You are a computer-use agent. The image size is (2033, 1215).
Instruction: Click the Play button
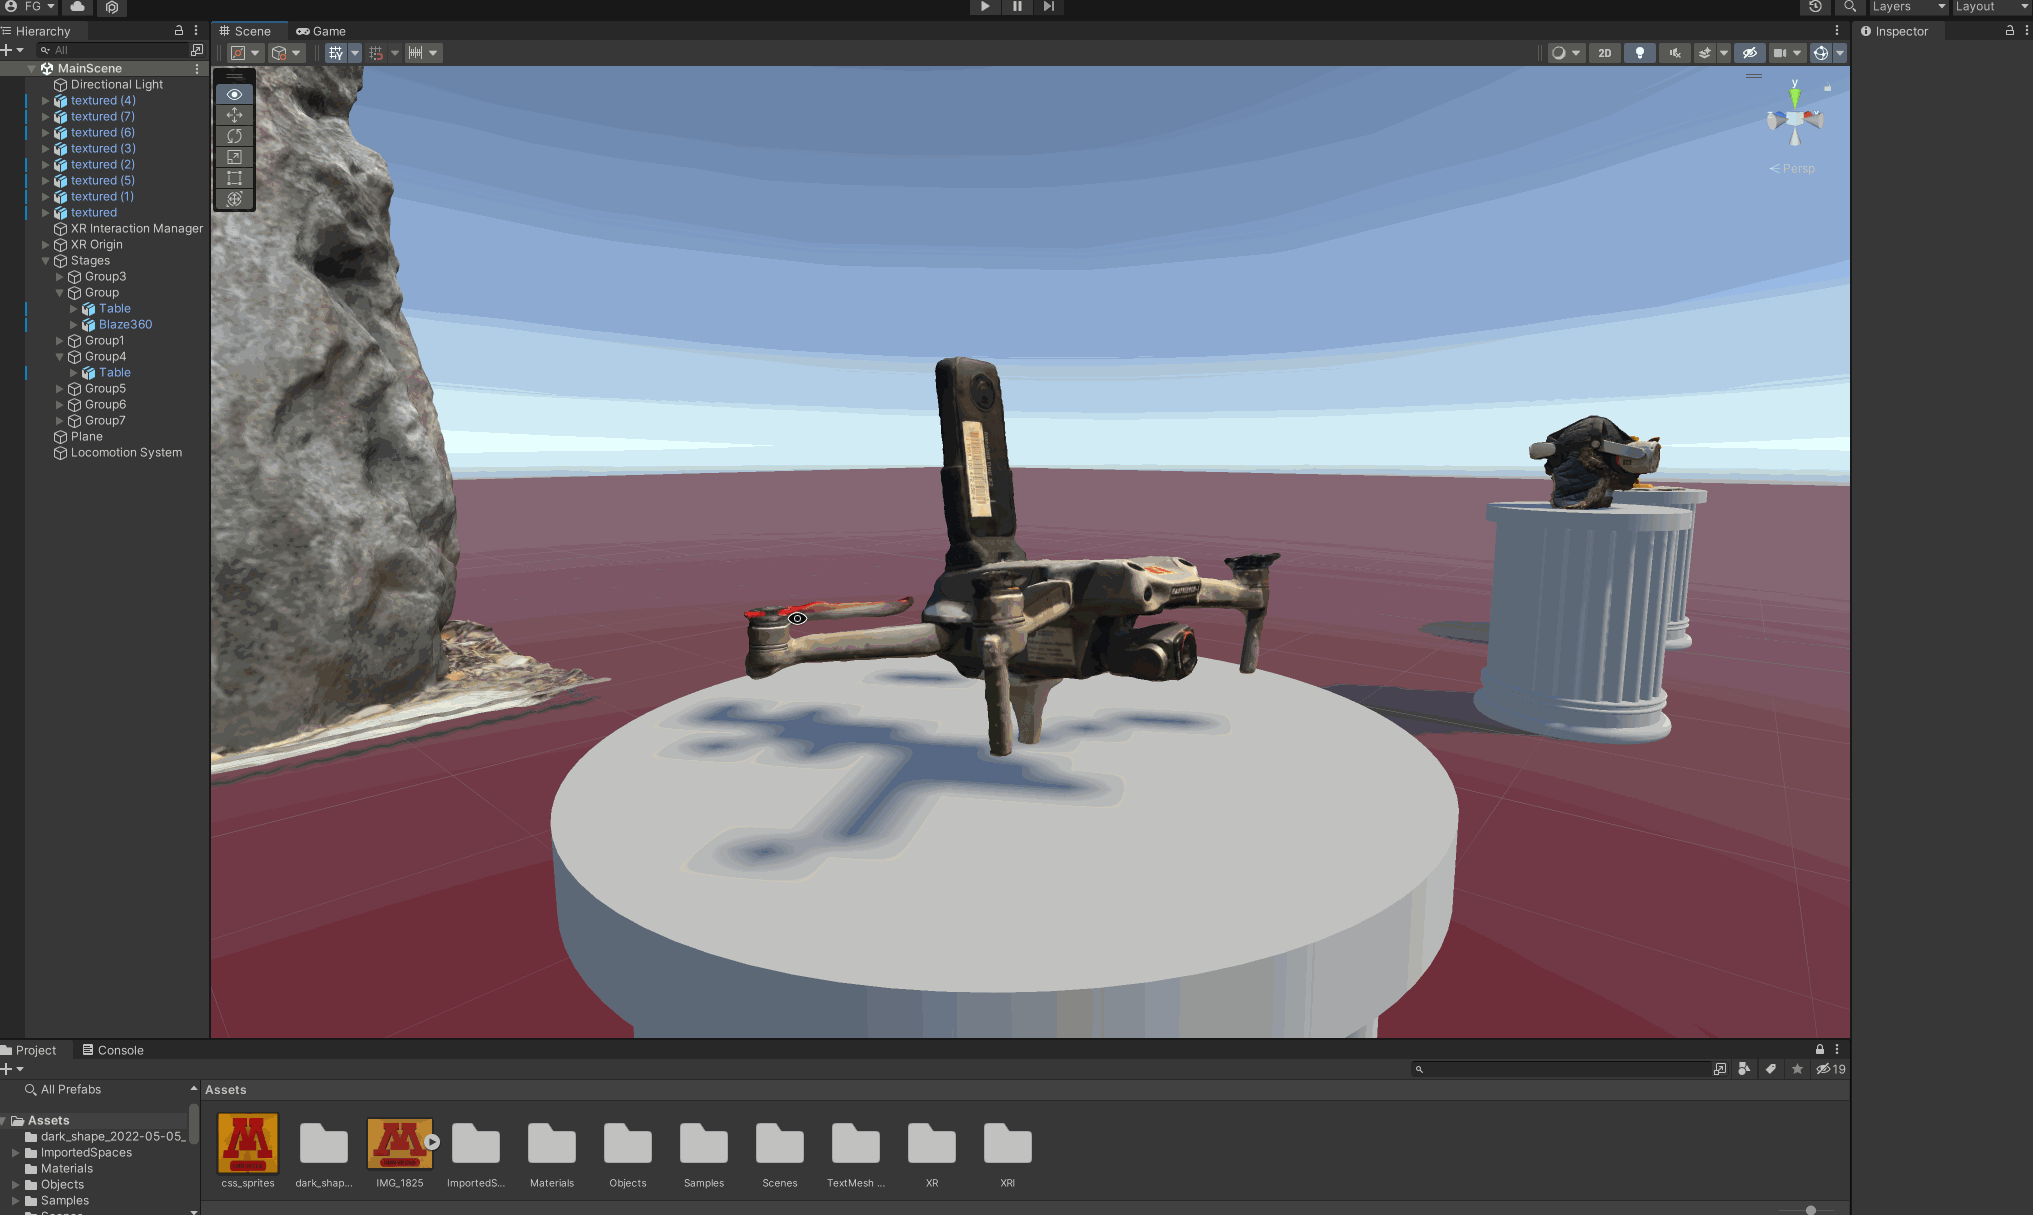(x=985, y=6)
